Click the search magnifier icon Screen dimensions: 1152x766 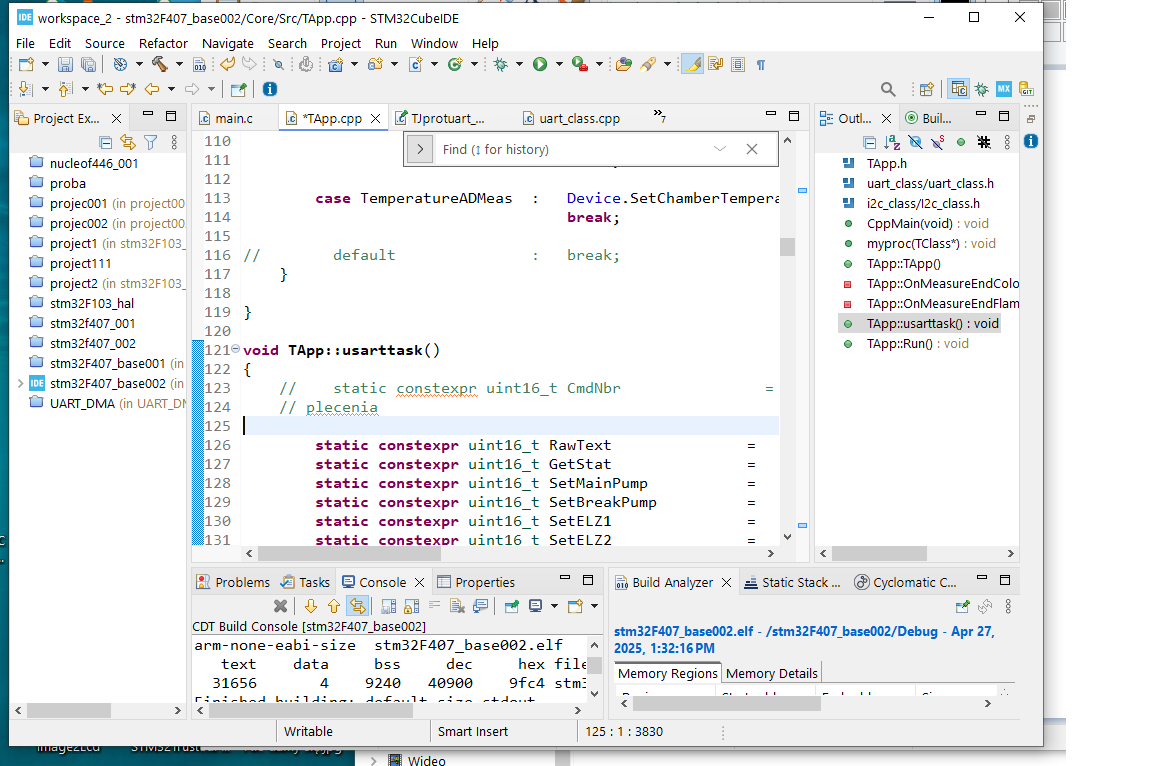click(x=887, y=89)
